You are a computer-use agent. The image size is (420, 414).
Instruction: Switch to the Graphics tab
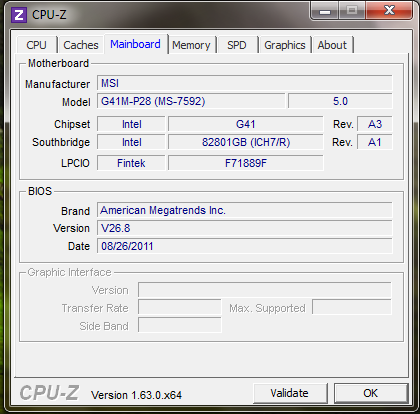(x=285, y=45)
